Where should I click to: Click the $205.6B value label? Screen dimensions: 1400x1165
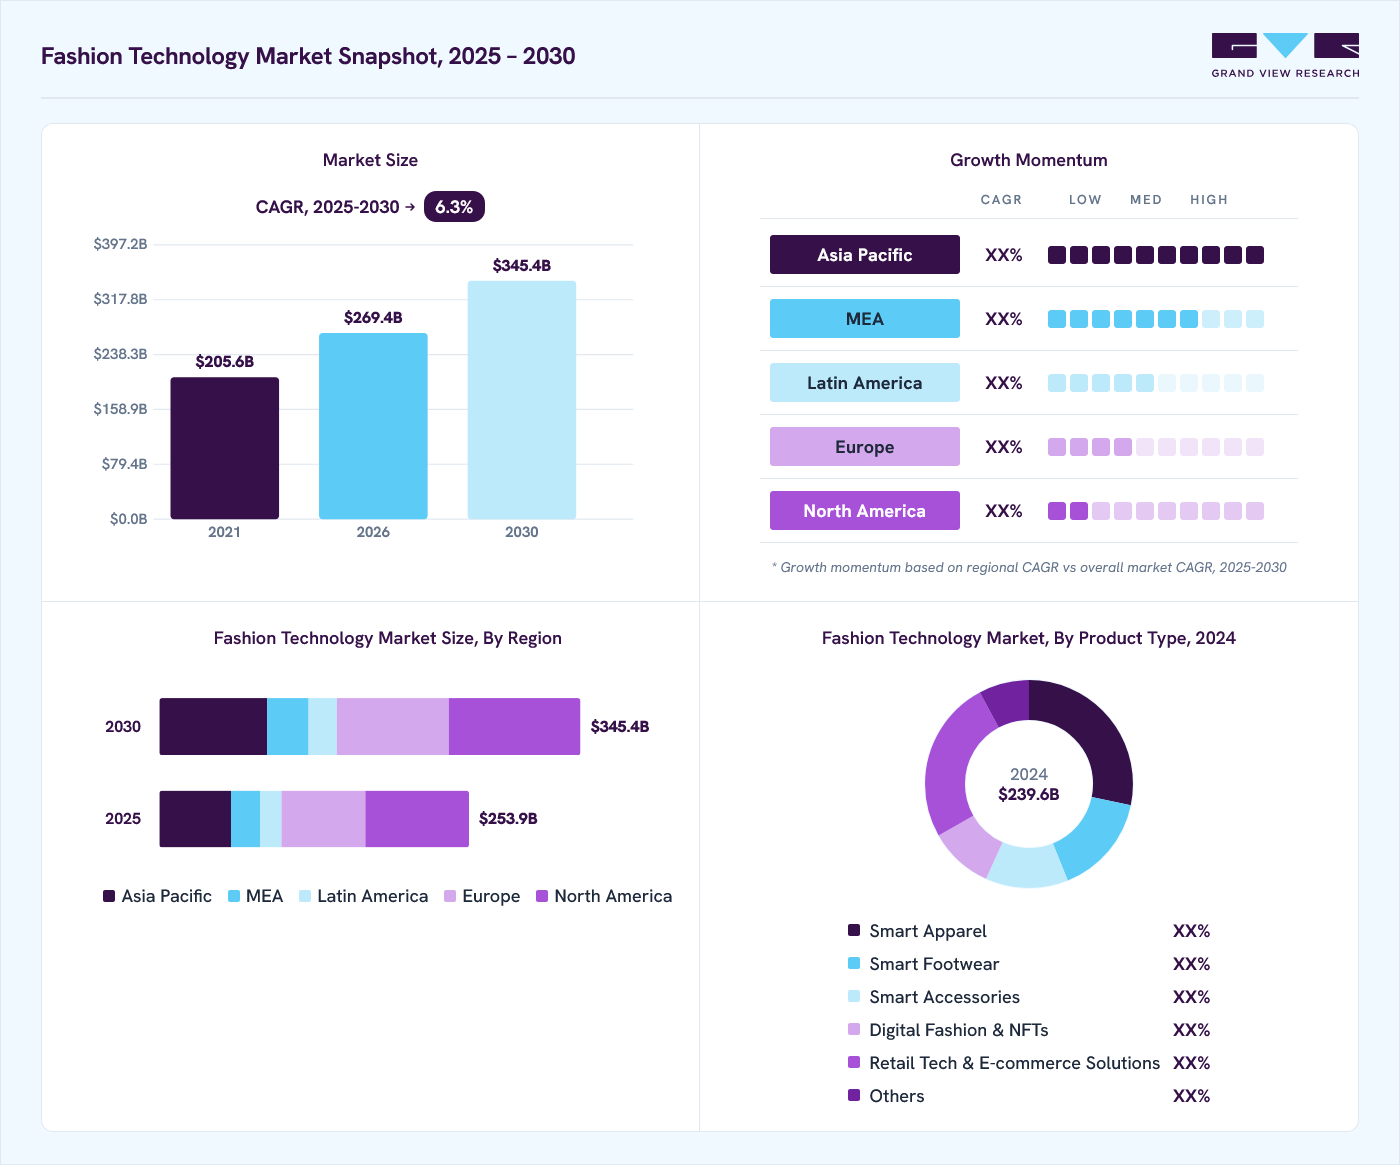tap(225, 362)
